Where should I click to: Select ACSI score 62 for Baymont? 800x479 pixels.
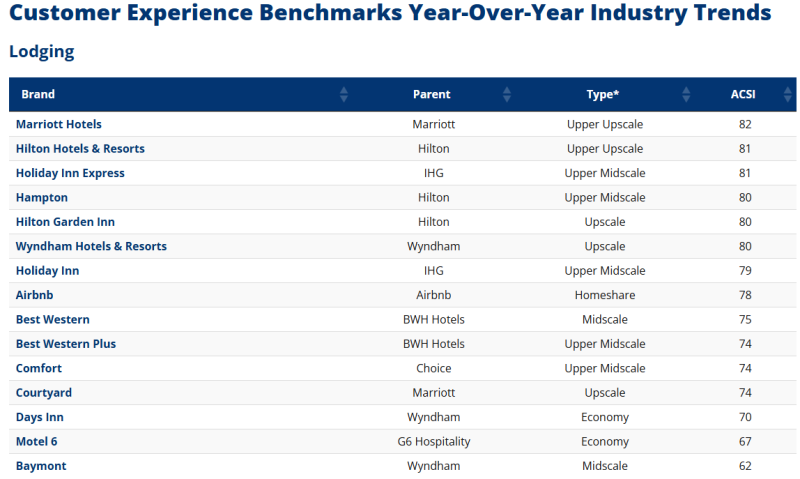(745, 466)
